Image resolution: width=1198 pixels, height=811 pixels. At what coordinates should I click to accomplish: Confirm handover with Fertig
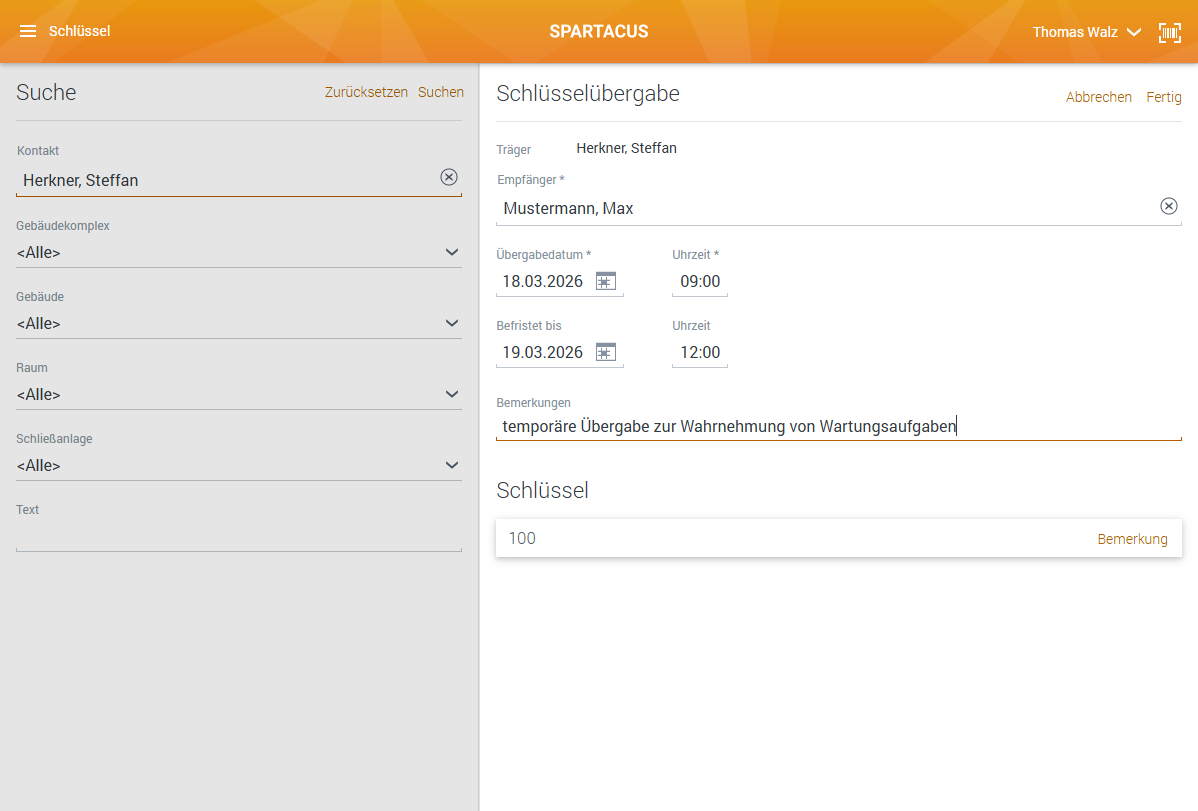coord(1163,97)
